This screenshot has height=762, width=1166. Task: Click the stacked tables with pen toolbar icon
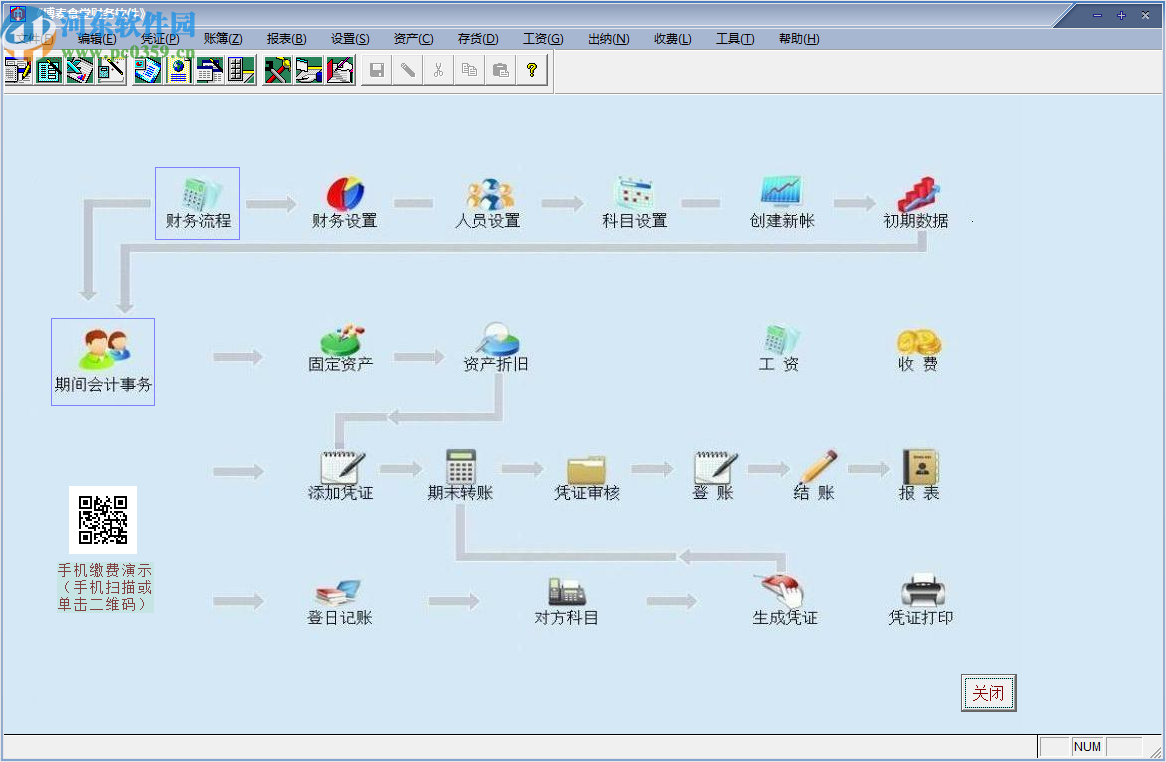(x=210, y=70)
